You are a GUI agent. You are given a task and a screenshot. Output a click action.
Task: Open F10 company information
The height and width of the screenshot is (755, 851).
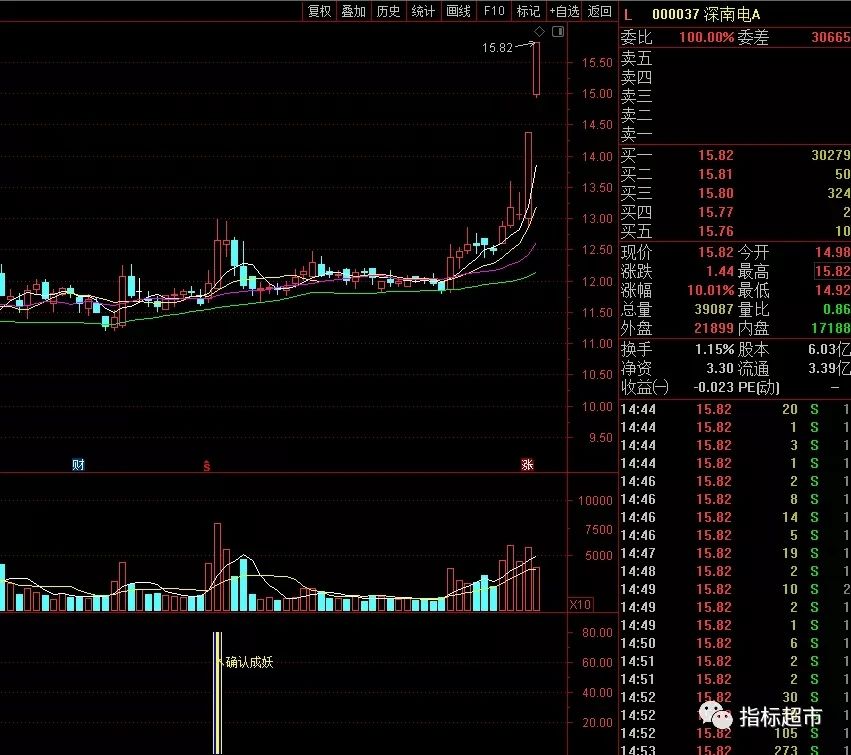click(x=493, y=11)
